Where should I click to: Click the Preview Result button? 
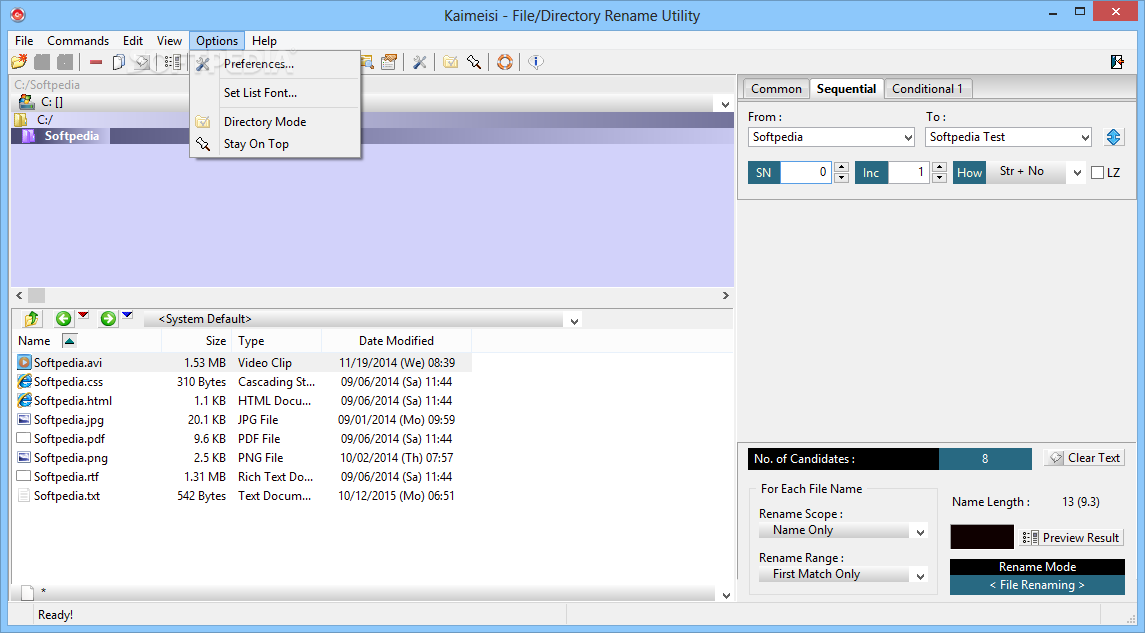[1072, 537]
